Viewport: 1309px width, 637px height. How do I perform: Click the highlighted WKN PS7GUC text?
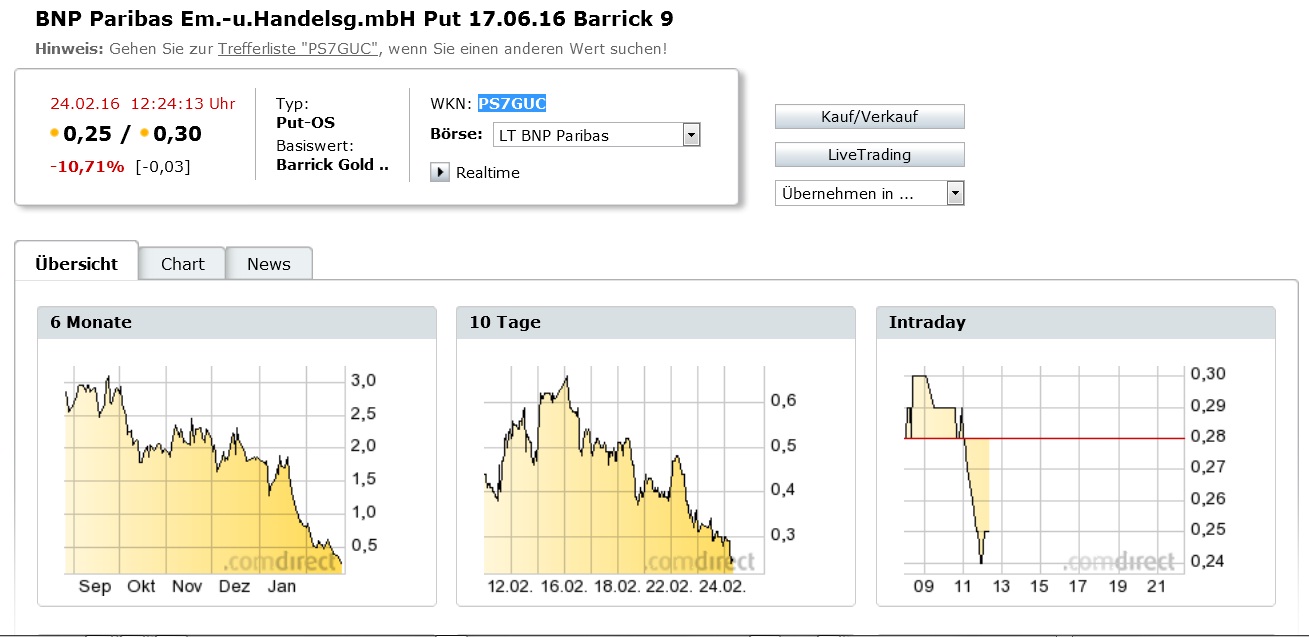click(512, 103)
